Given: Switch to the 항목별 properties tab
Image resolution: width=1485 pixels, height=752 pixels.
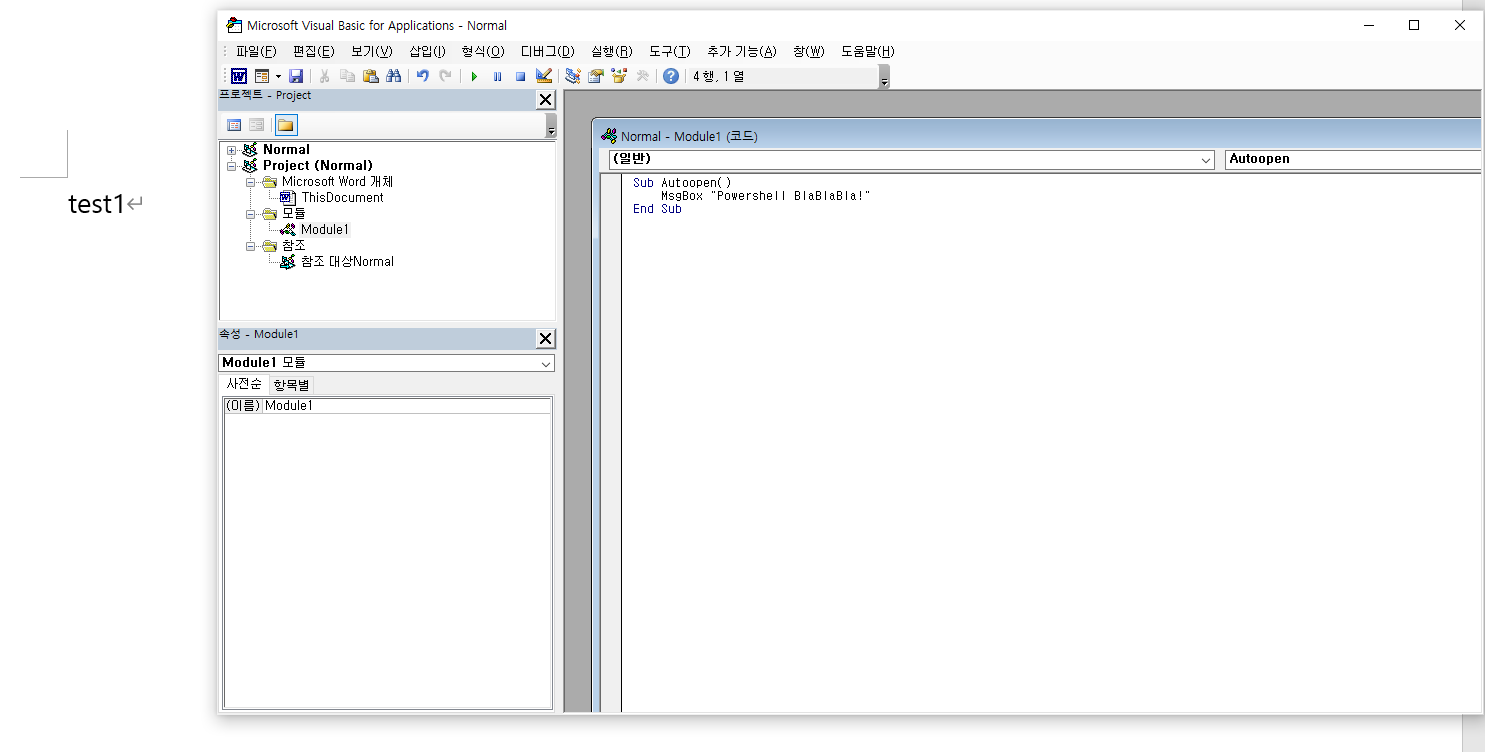Looking at the screenshot, I should pos(292,384).
